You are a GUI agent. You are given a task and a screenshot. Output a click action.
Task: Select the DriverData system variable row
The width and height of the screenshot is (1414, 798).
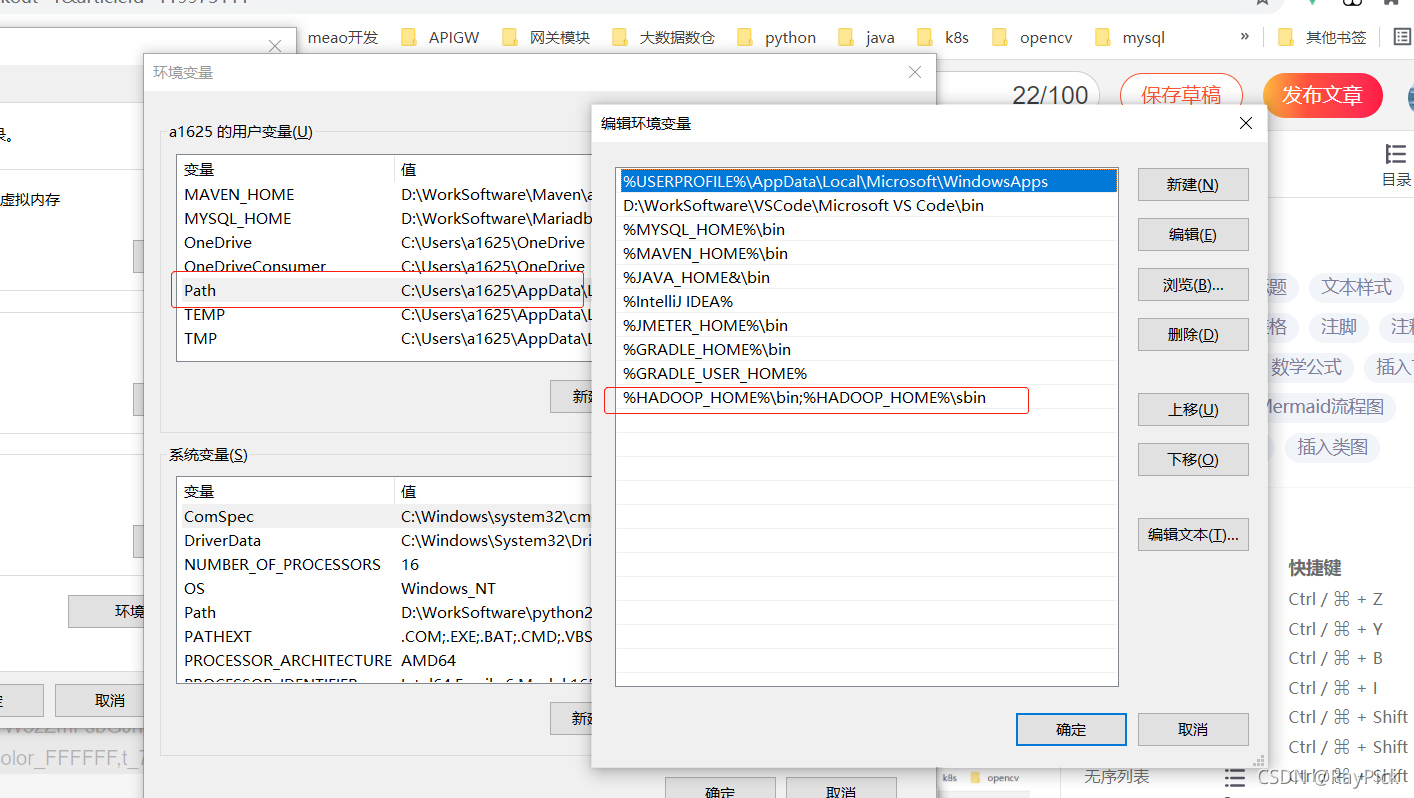385,541
